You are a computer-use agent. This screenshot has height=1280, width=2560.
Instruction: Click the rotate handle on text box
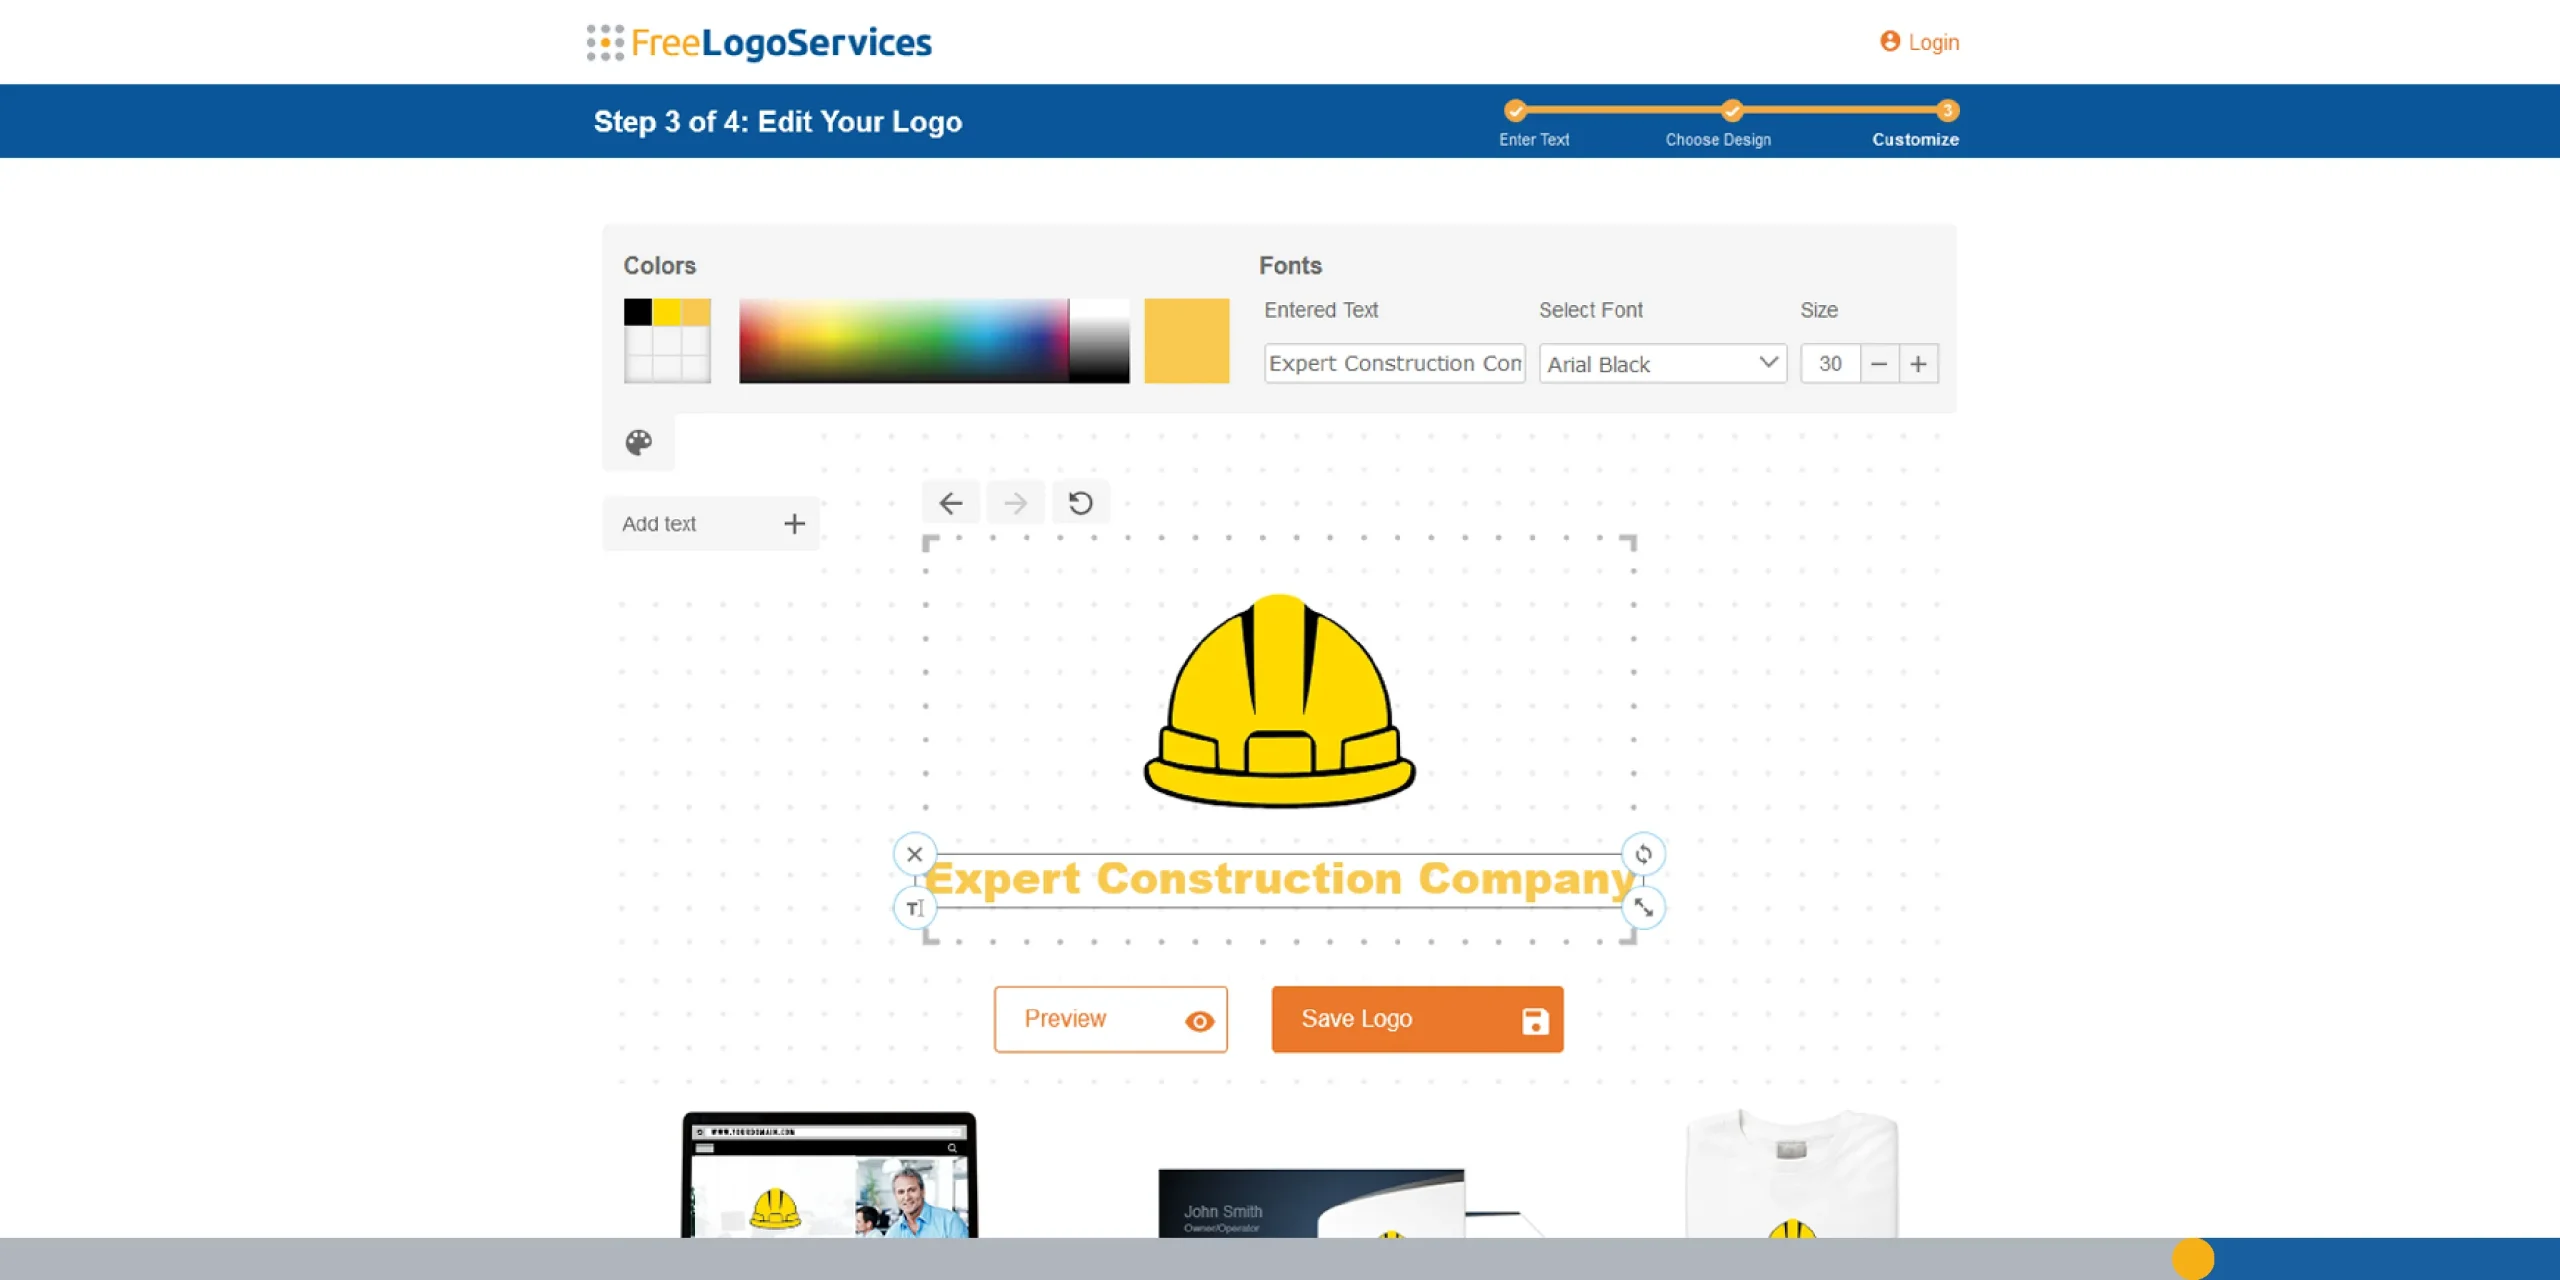1643,854
